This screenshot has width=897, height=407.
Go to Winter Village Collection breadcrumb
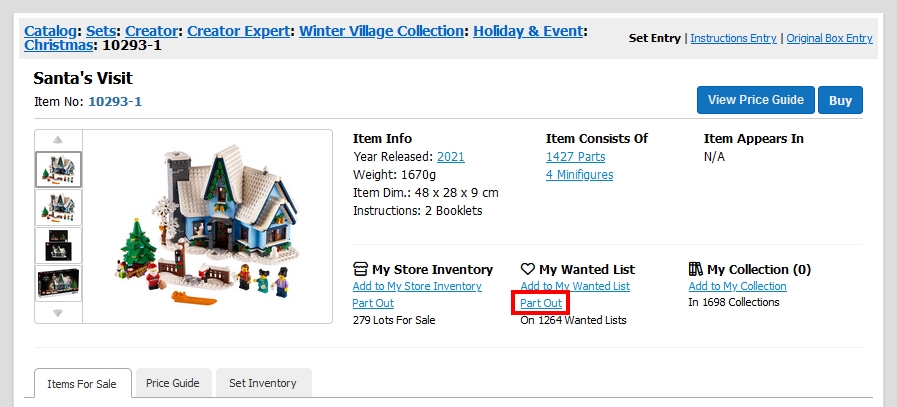click(x=382, y=31)
